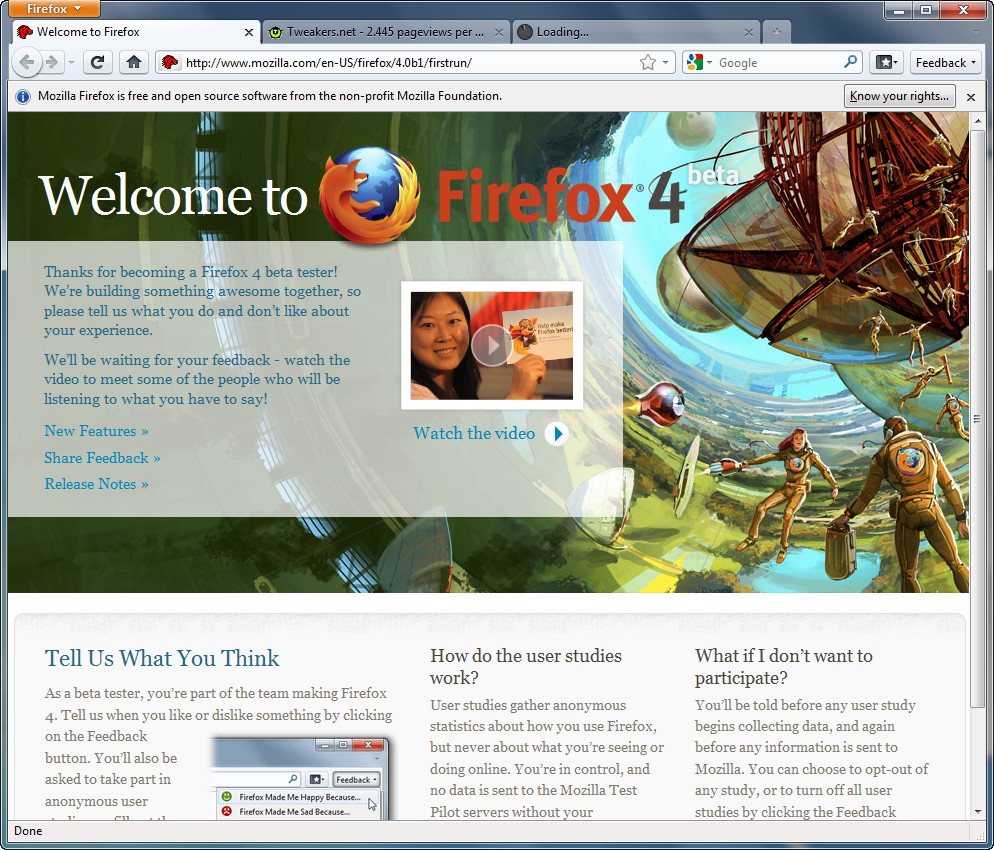Switch to the Loading... tab

tap(636, 32)
